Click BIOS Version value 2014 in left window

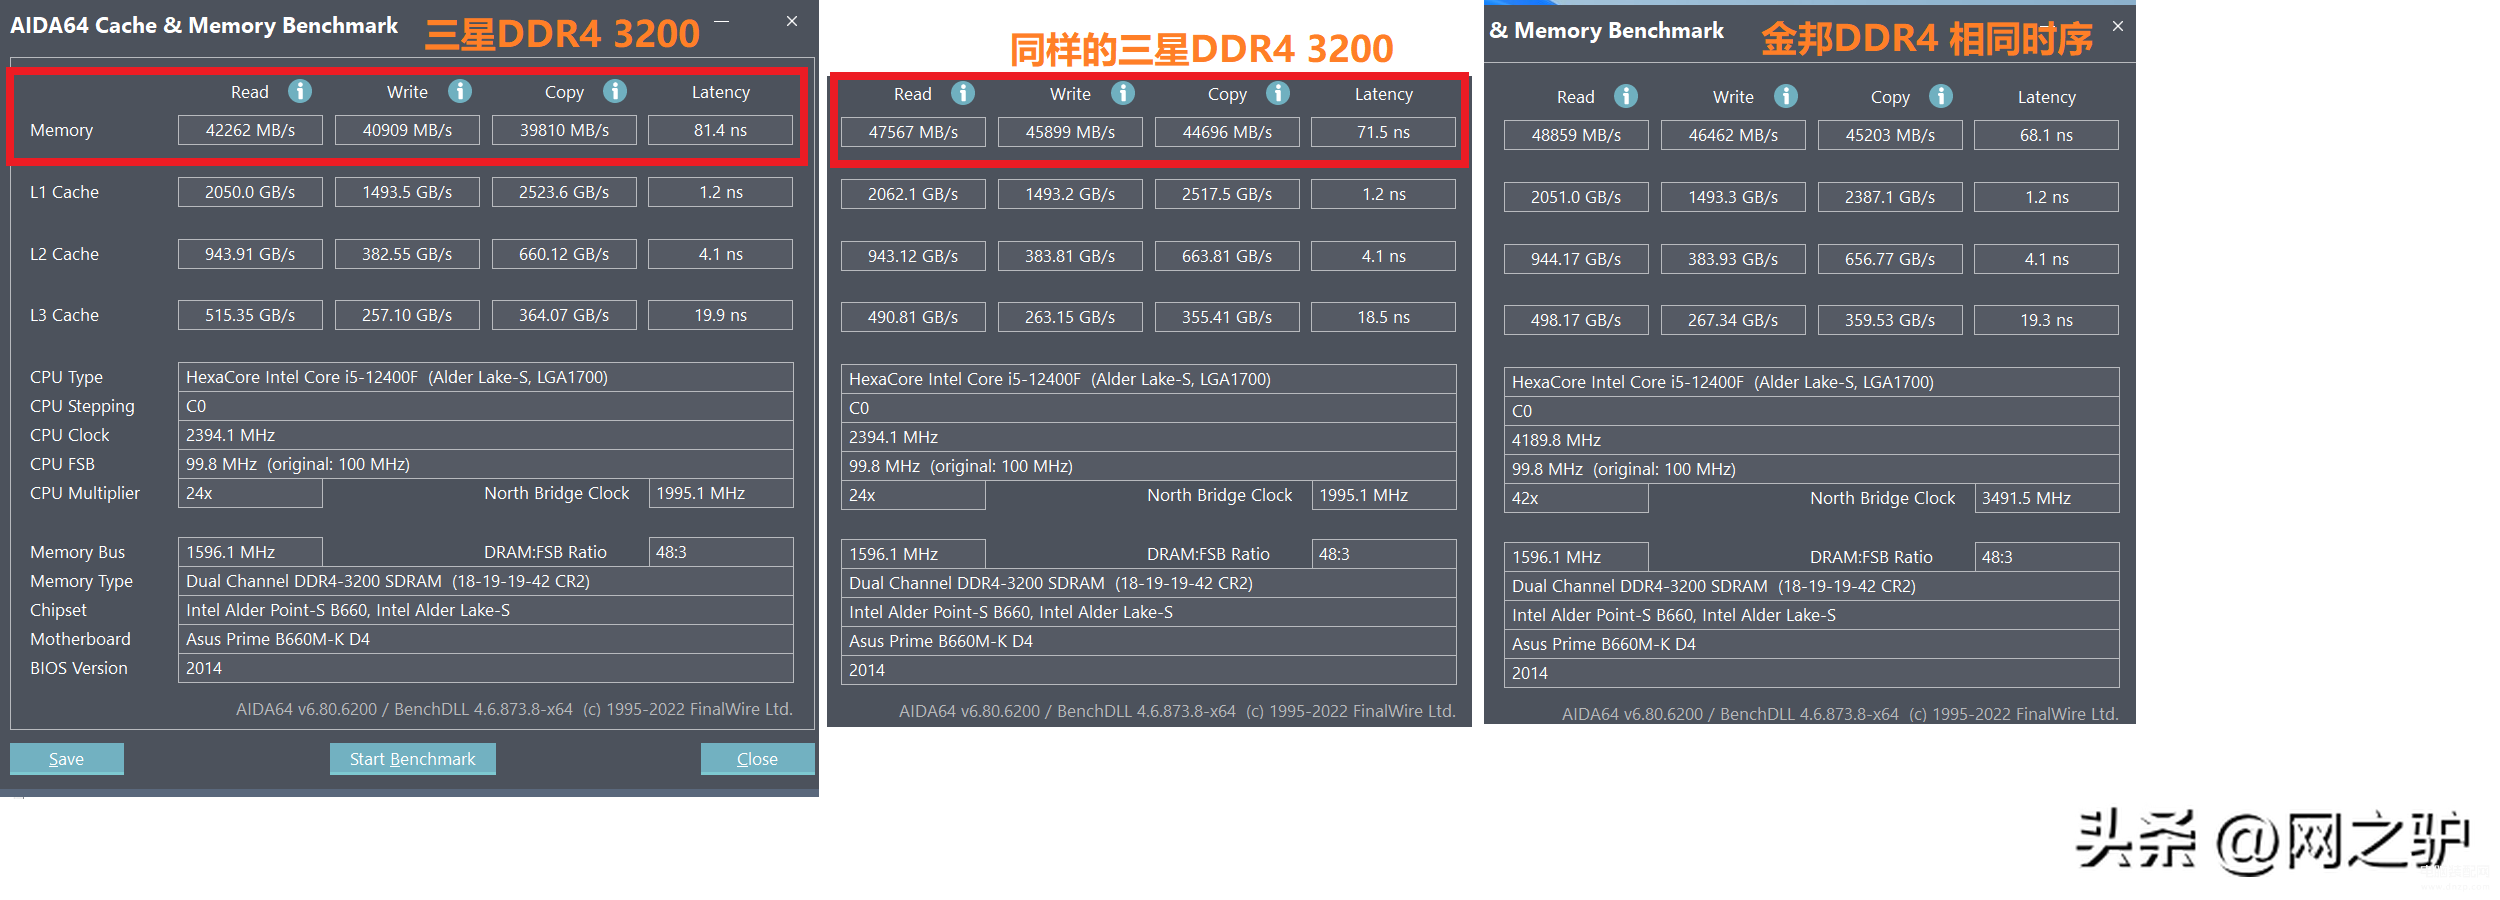click(486, 668)
